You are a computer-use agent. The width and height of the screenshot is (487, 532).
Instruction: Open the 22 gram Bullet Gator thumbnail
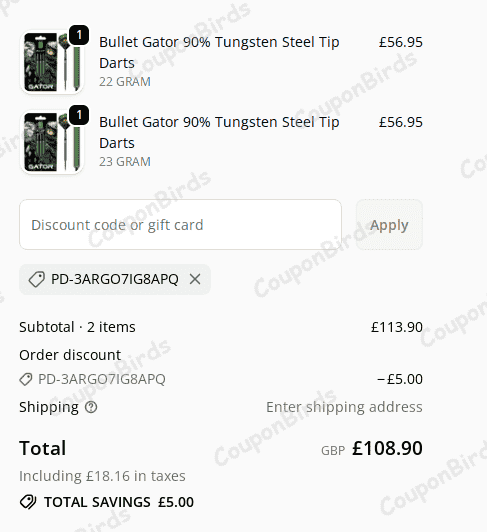pos(52,62)
